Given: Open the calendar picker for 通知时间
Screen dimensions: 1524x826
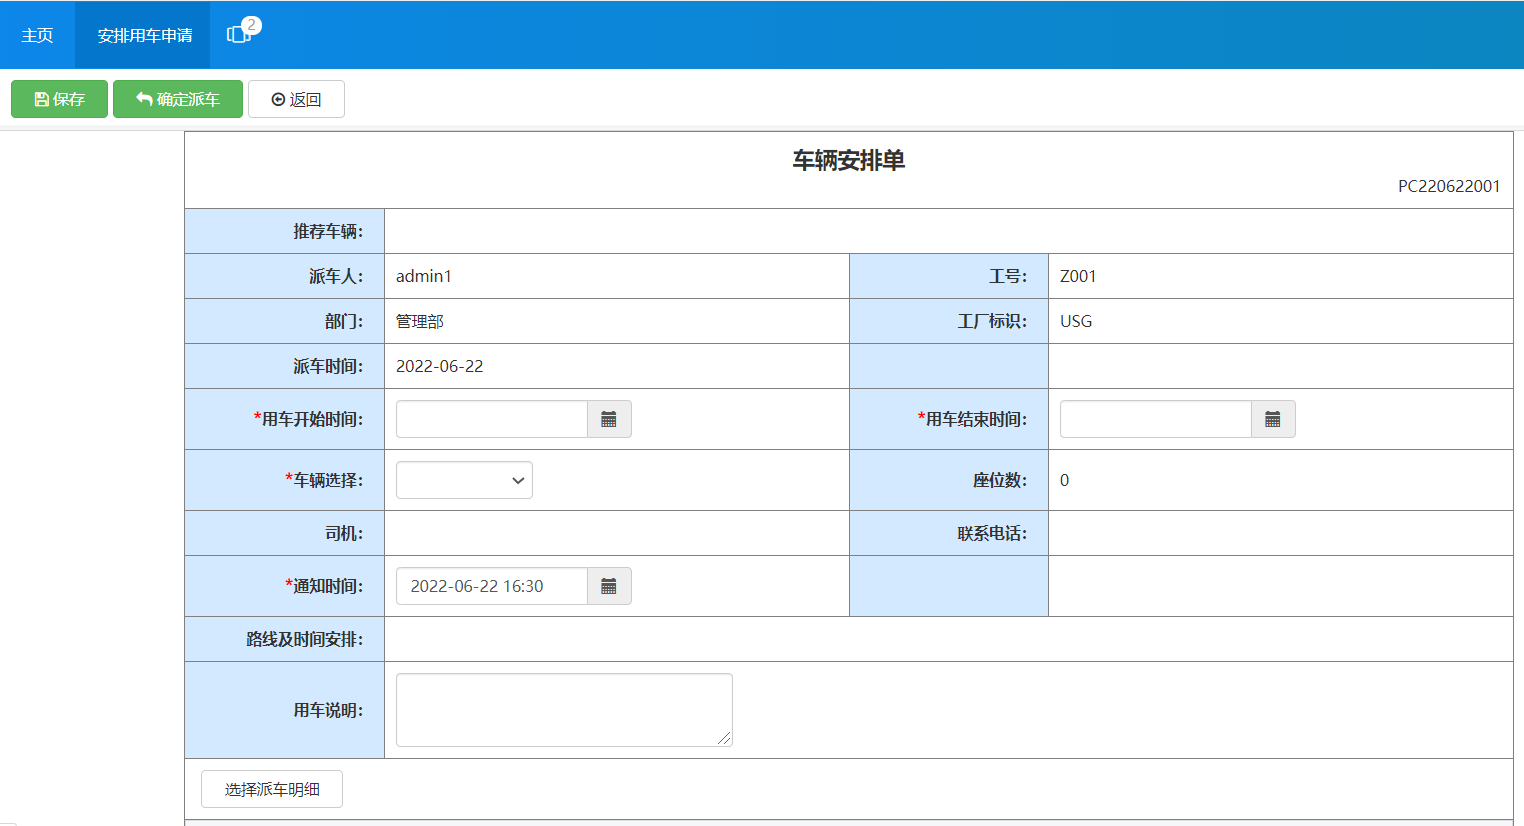Looking at the screenshot, I should point(609,586).
